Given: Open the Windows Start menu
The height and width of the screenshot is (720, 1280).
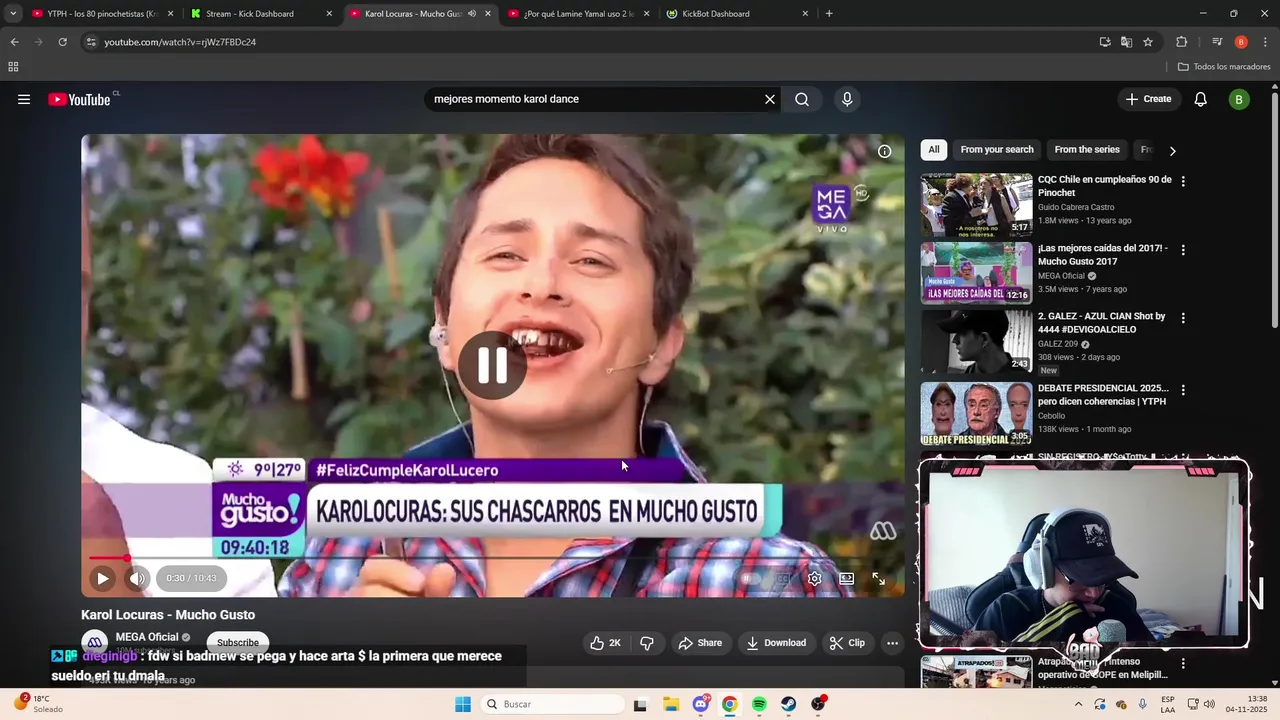Looking at the screenshot, I should click(463, 704).
